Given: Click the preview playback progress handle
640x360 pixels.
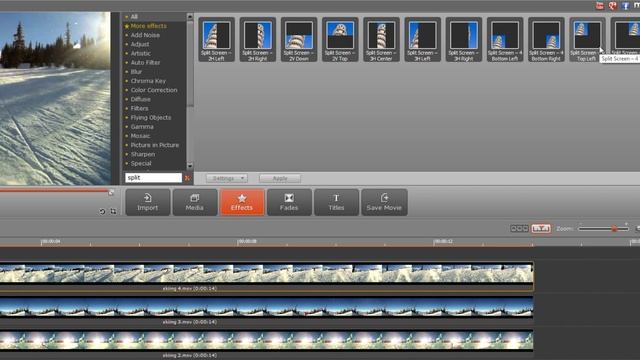Looking at the screenshot, I should 111,192.
